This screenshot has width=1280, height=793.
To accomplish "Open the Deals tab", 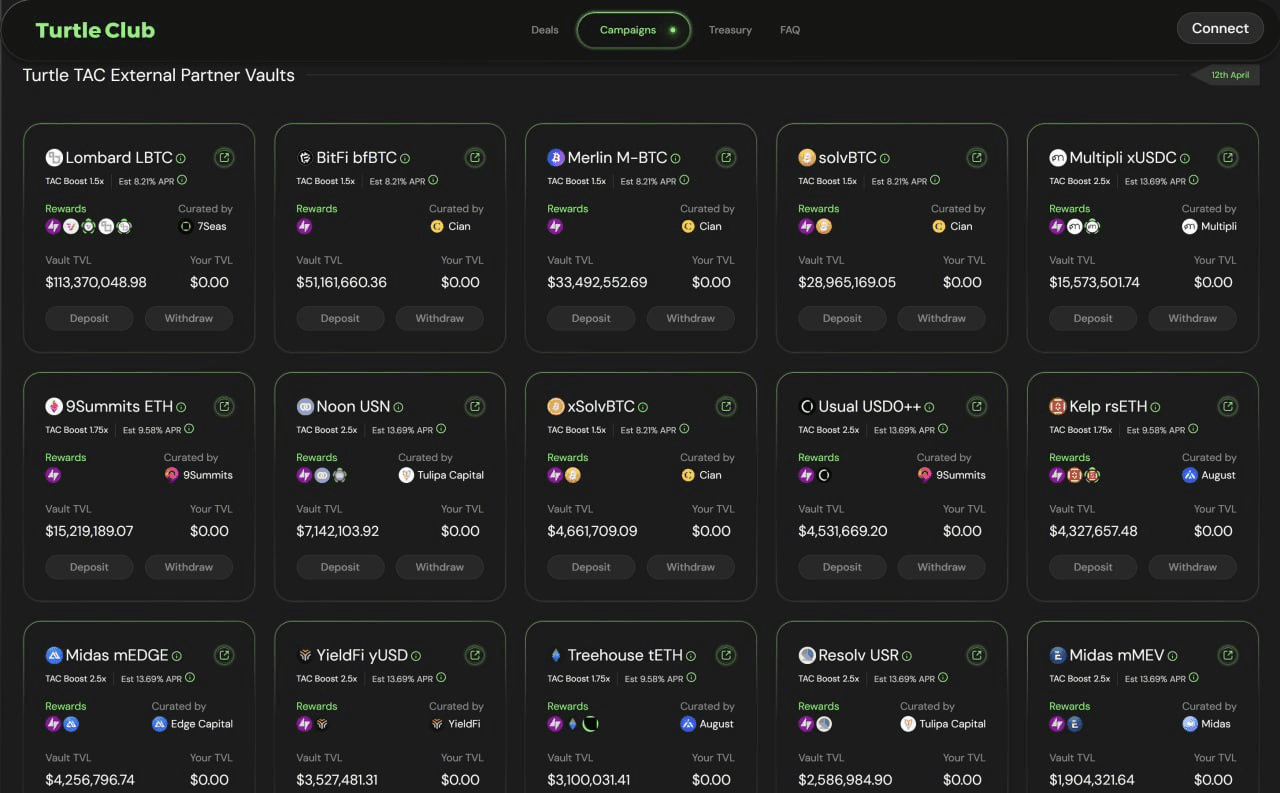I will (x=545, y=30).
